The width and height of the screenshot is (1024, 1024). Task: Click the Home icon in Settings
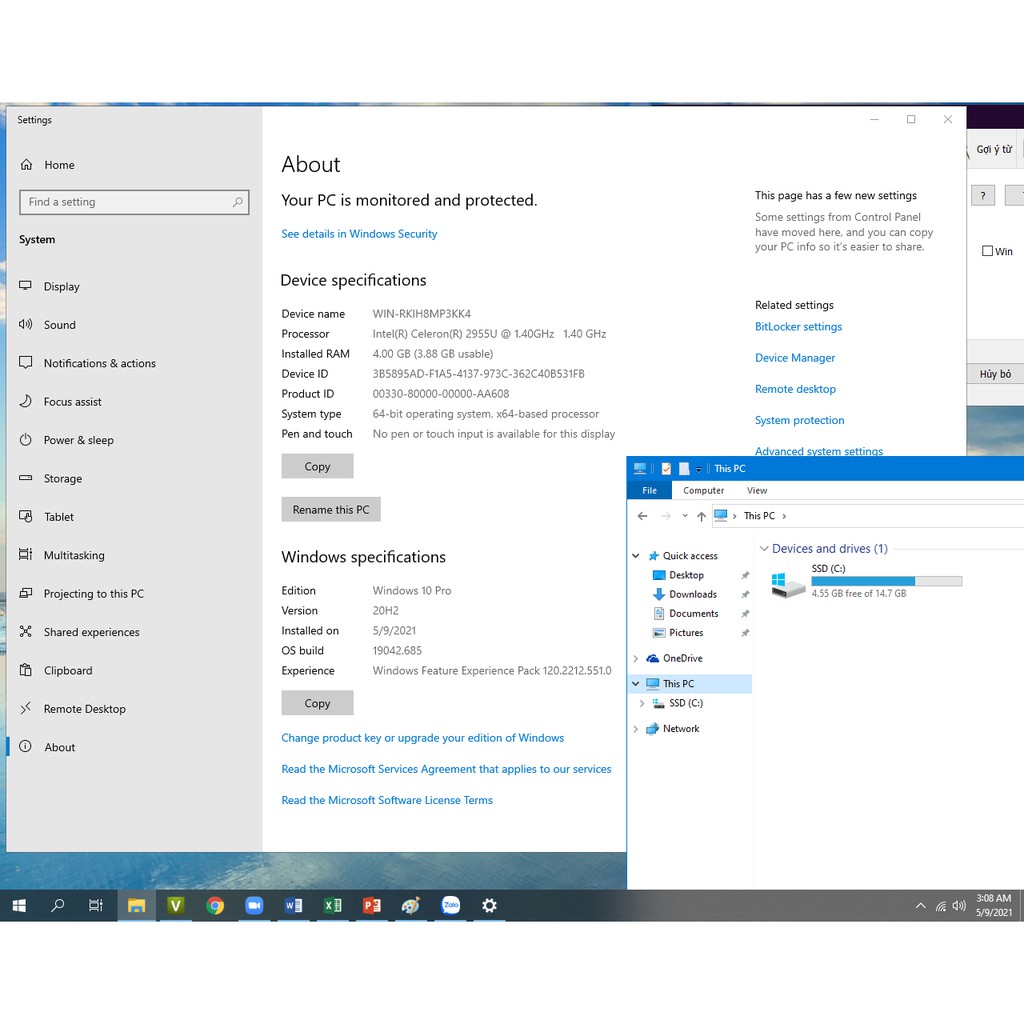click(26, 165)
